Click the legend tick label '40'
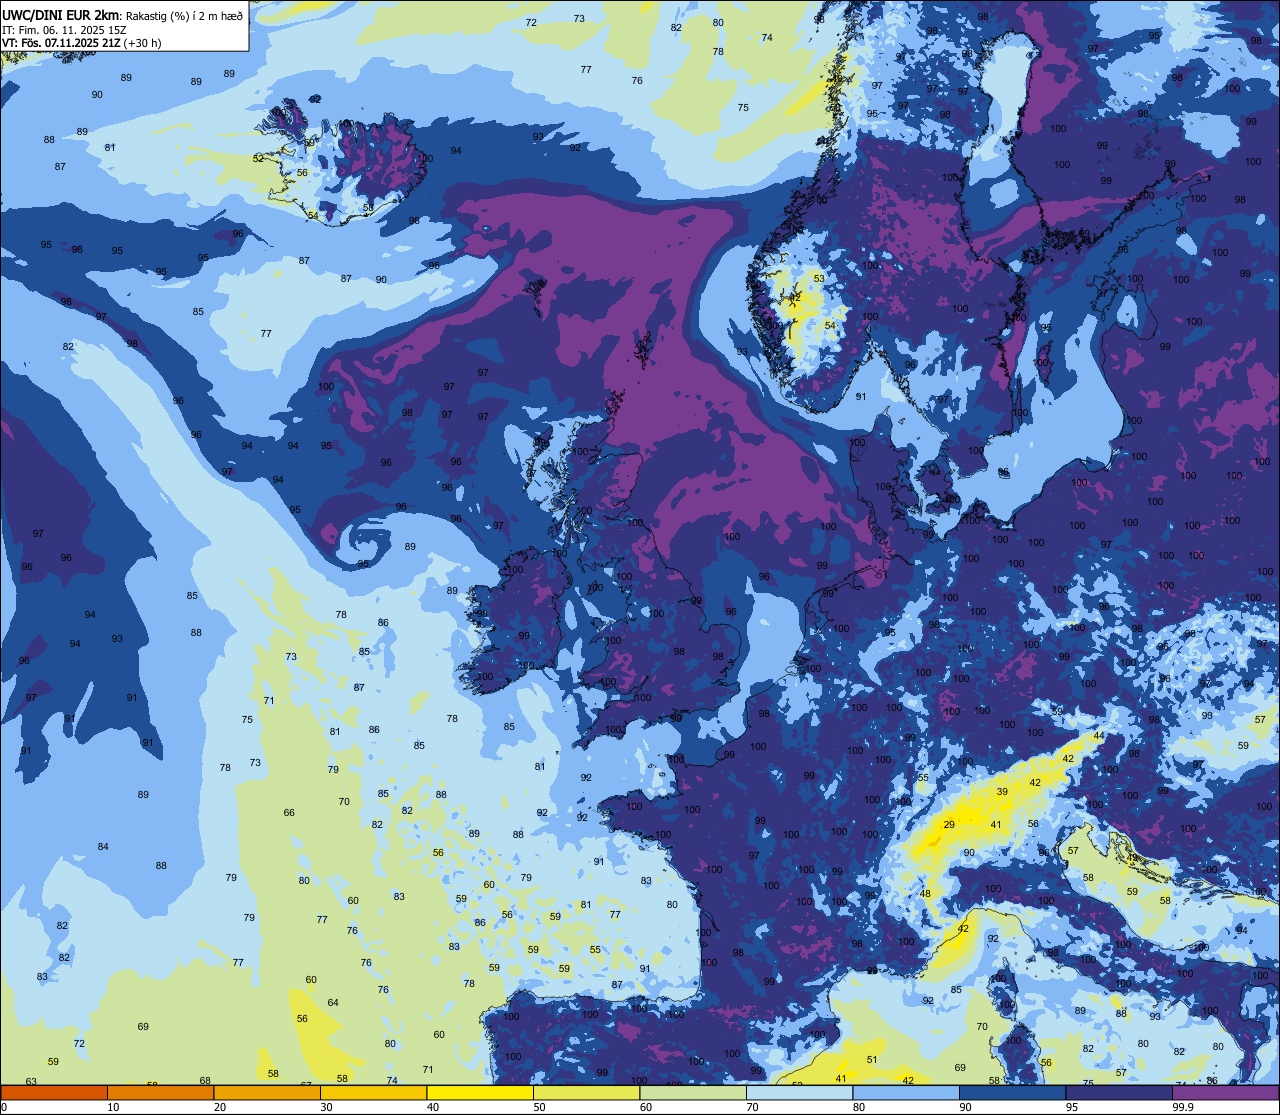1280x1115 pixels. click(433, 1107)
